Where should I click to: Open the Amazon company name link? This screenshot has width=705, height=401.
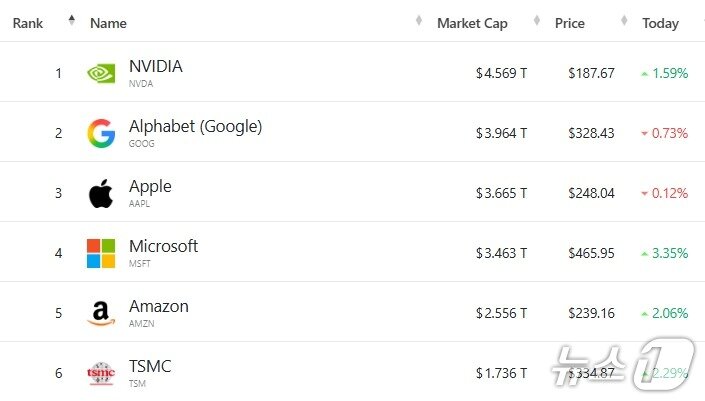(158, 307)
